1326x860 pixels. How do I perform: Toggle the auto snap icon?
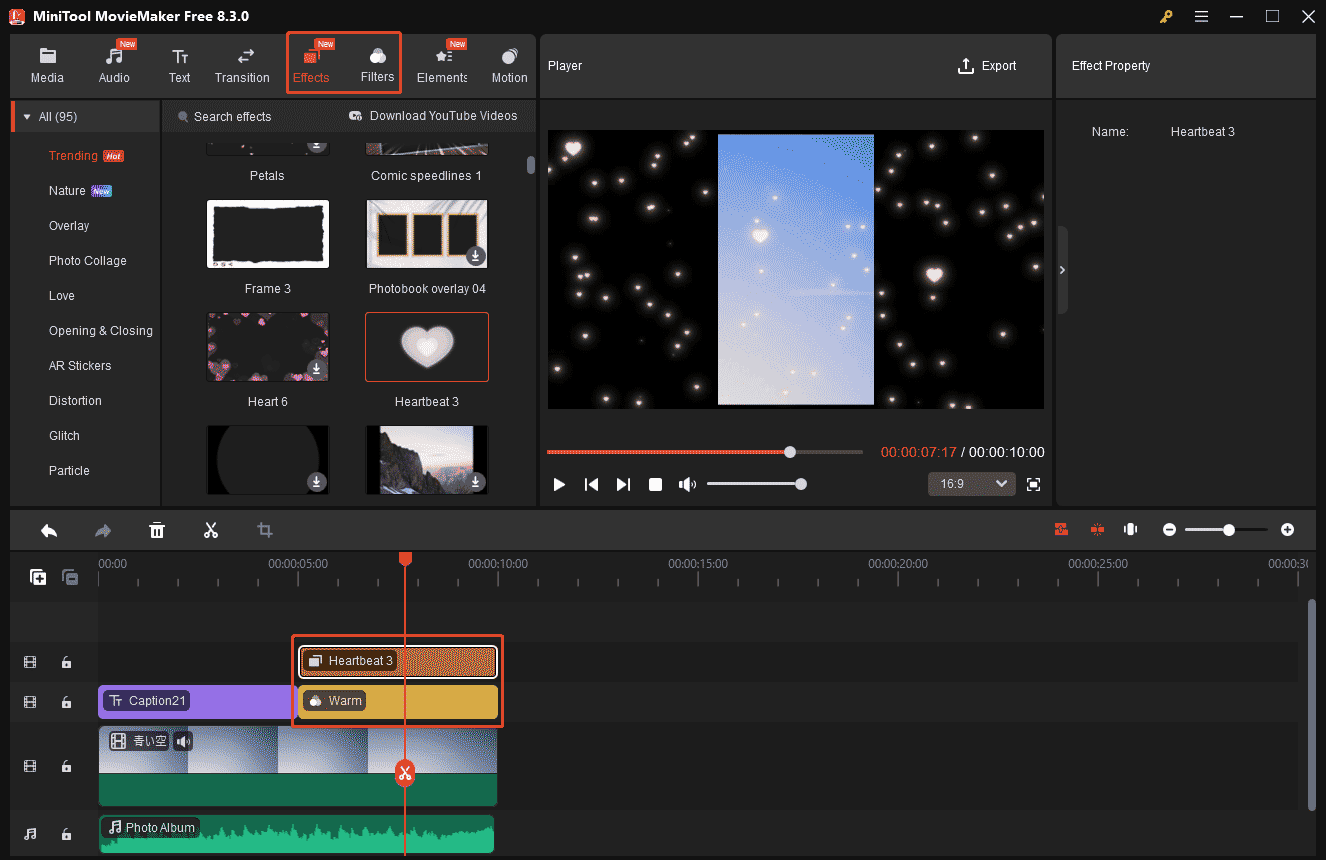click(1062, 530)
